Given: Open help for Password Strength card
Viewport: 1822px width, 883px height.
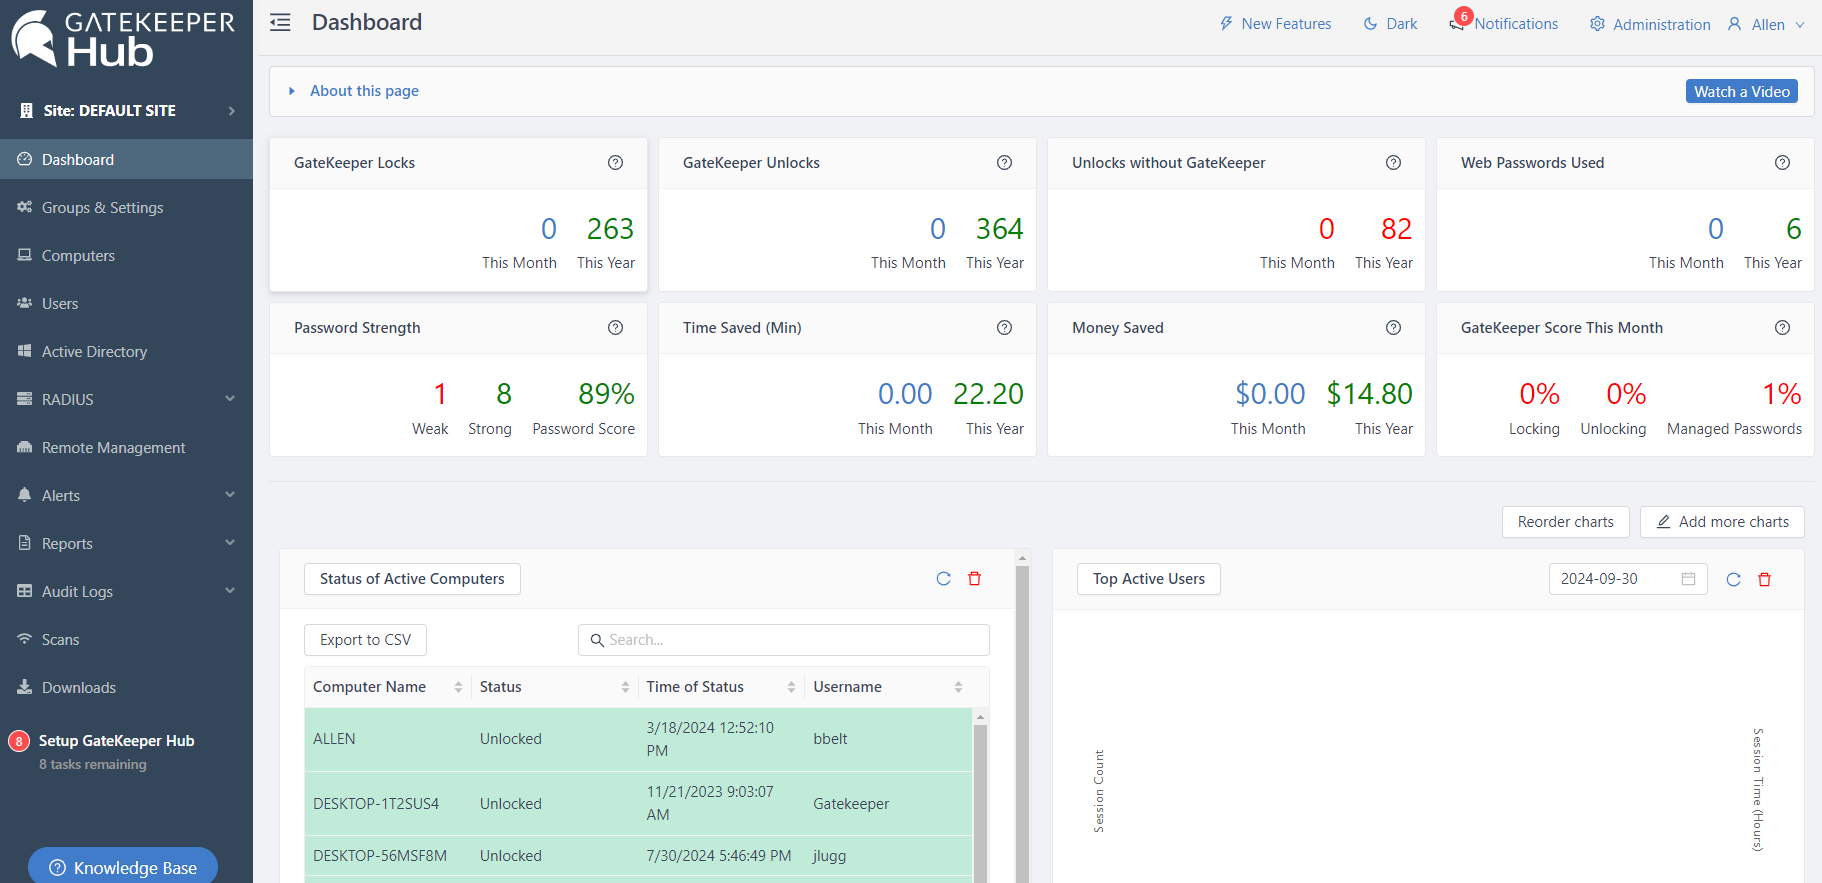Looking at the screenshot, I should pos(616,328).
